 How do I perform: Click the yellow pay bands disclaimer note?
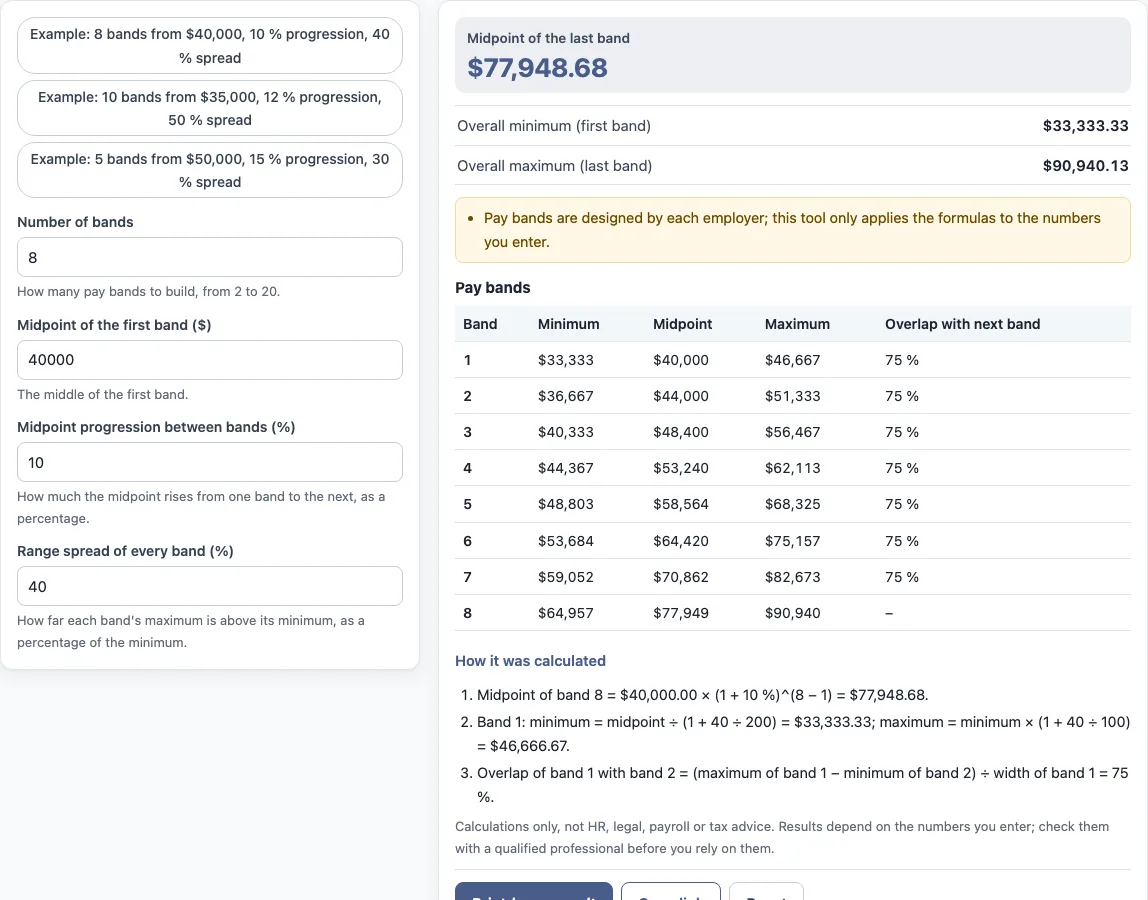click(x=793, y=230)
